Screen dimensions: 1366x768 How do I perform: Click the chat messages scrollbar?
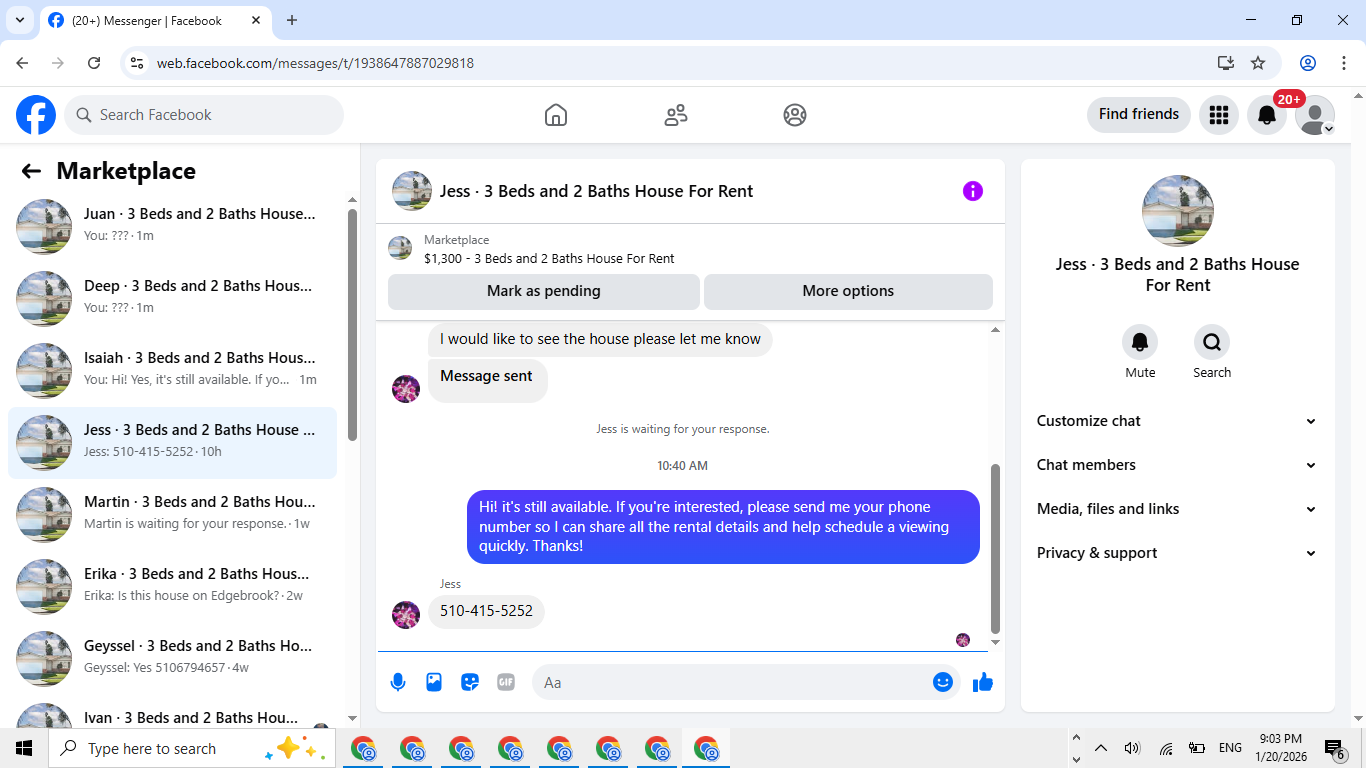click(995, 548)
